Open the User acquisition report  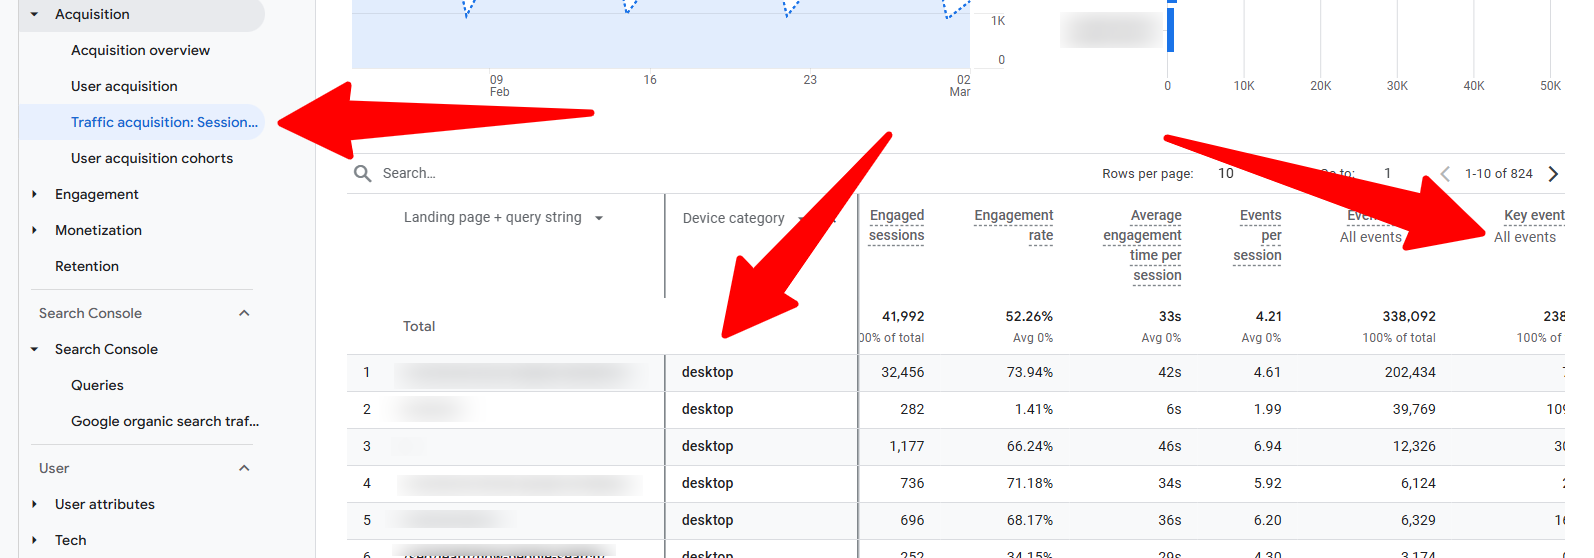click(124, 86)
